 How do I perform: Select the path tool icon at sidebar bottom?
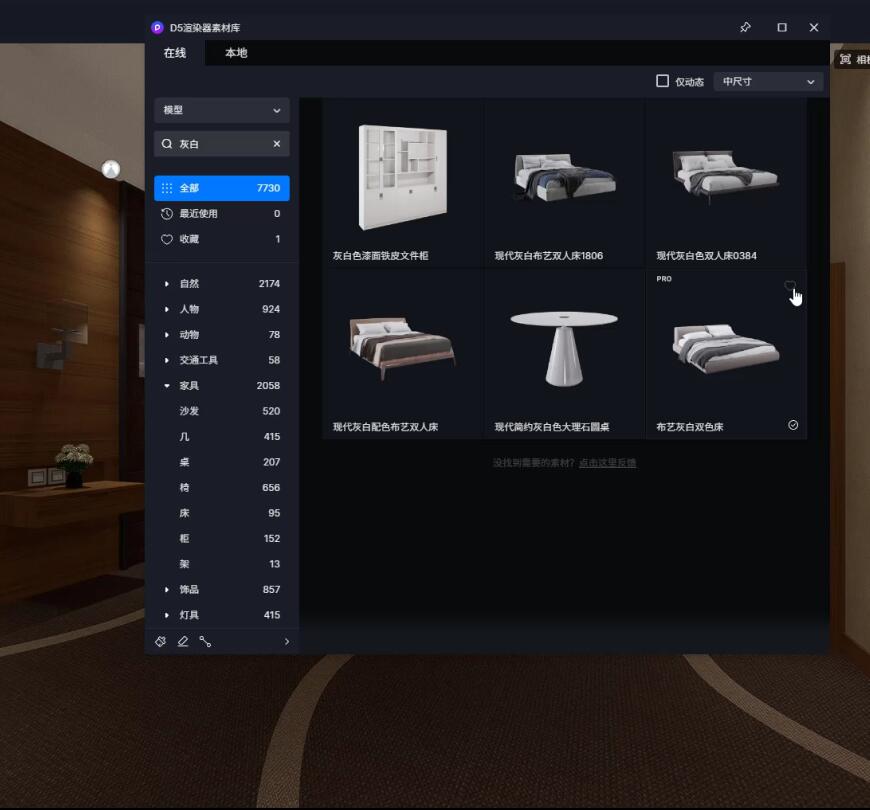(205, 641)
